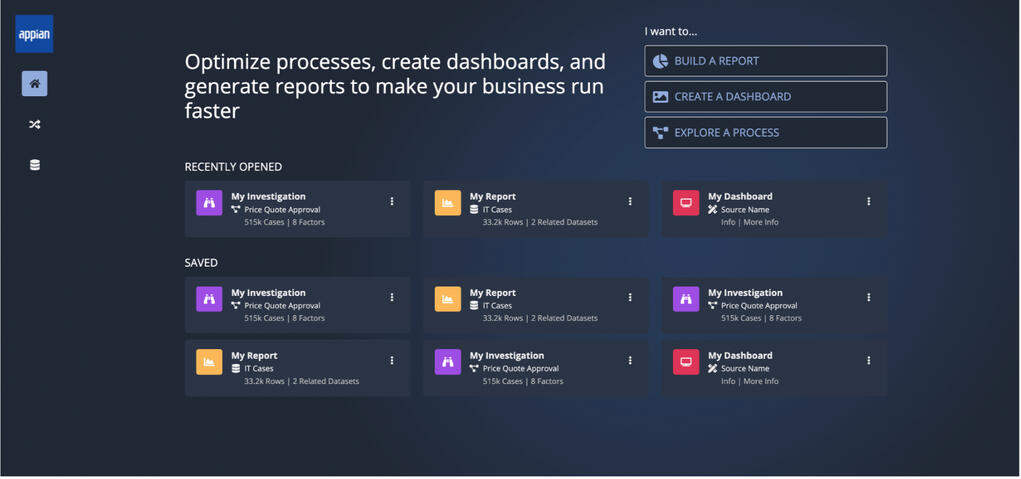
Task: Click the red monitor icon of saved My Dashboard
Action: [x=686, y=362]
